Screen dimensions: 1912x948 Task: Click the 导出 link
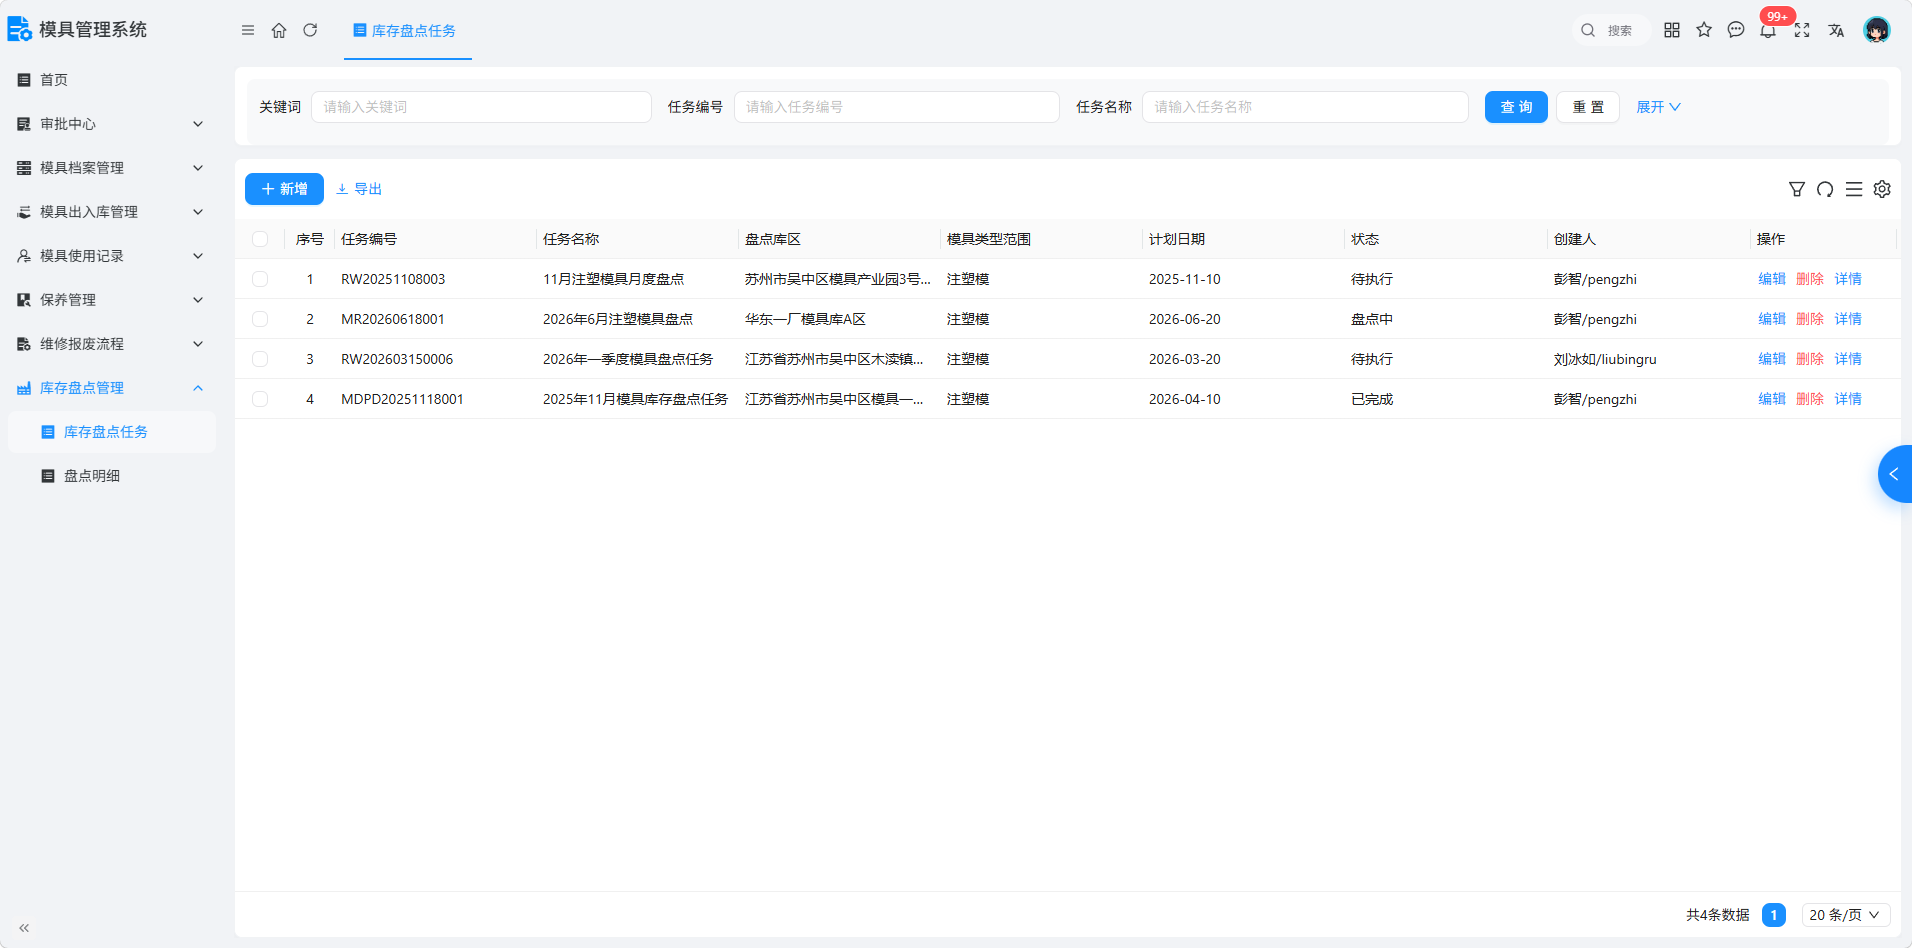coord(359,189)
